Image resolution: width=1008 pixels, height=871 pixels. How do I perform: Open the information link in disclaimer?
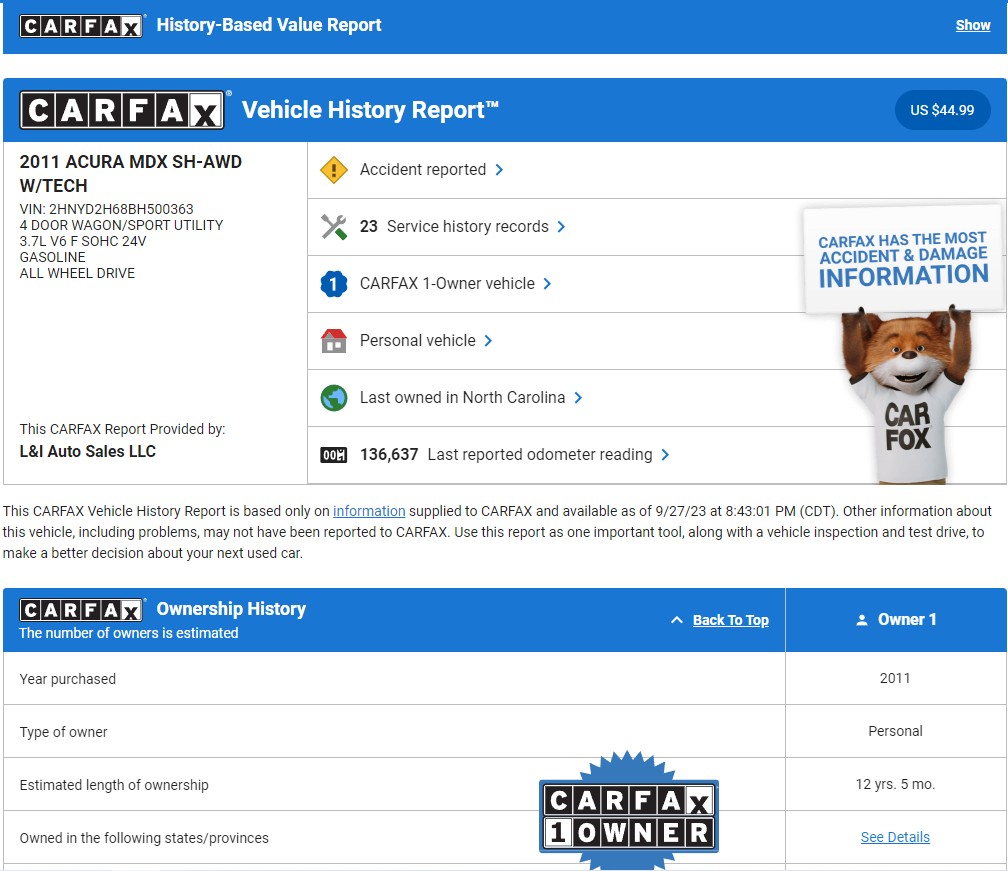click(369, 511)
